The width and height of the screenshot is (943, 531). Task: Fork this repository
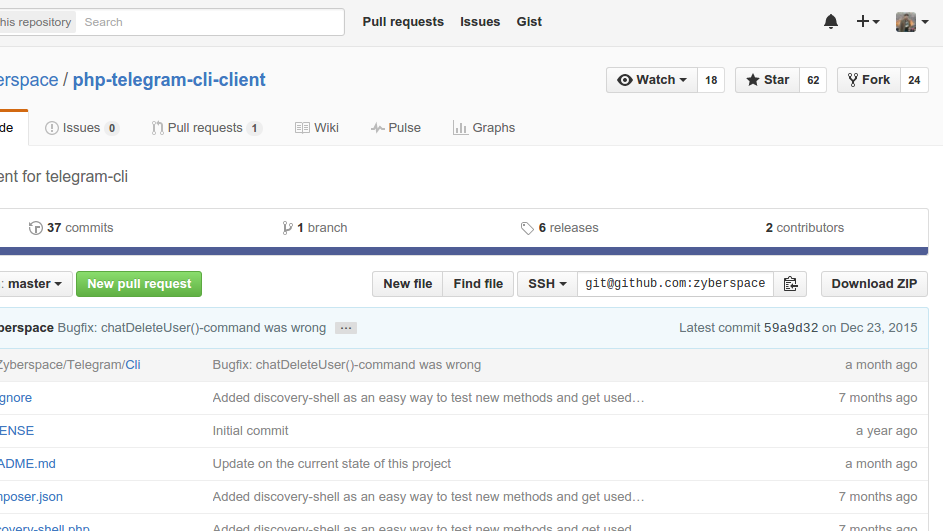[x=869, y=80]
